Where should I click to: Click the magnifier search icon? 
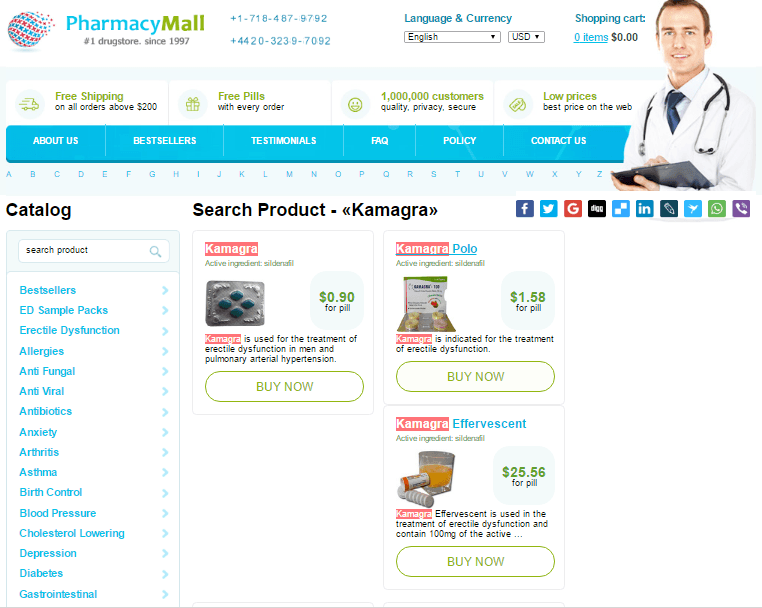click(x=155, y=251)
